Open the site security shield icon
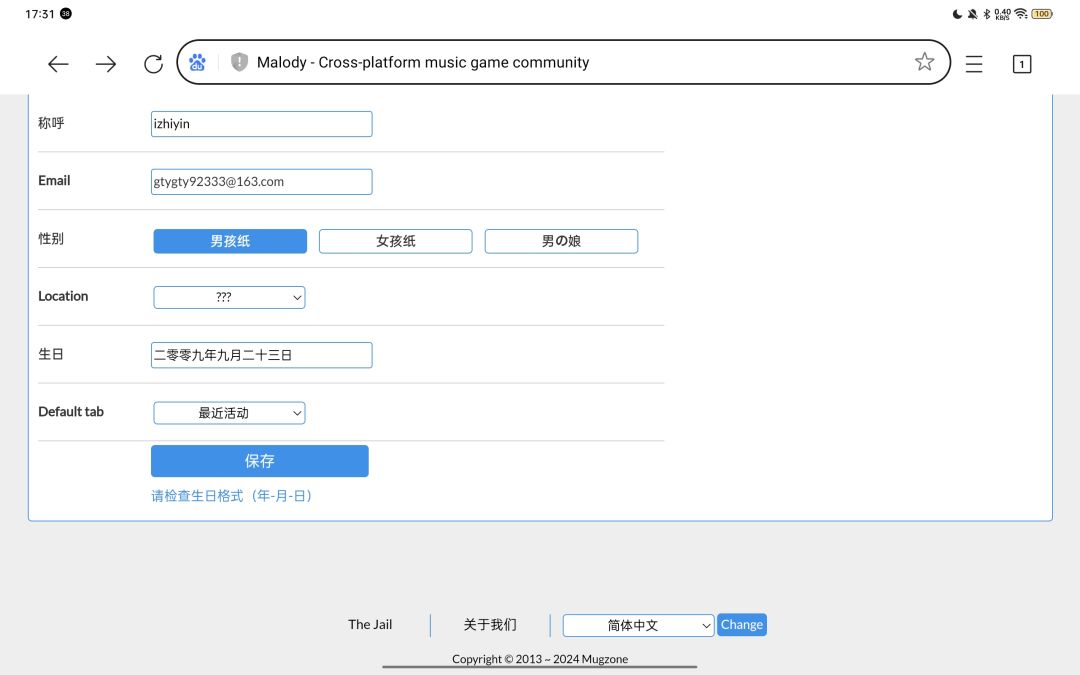Image resolution: width=1080 pixels, height=675 pixels. (x=239, y=62)
